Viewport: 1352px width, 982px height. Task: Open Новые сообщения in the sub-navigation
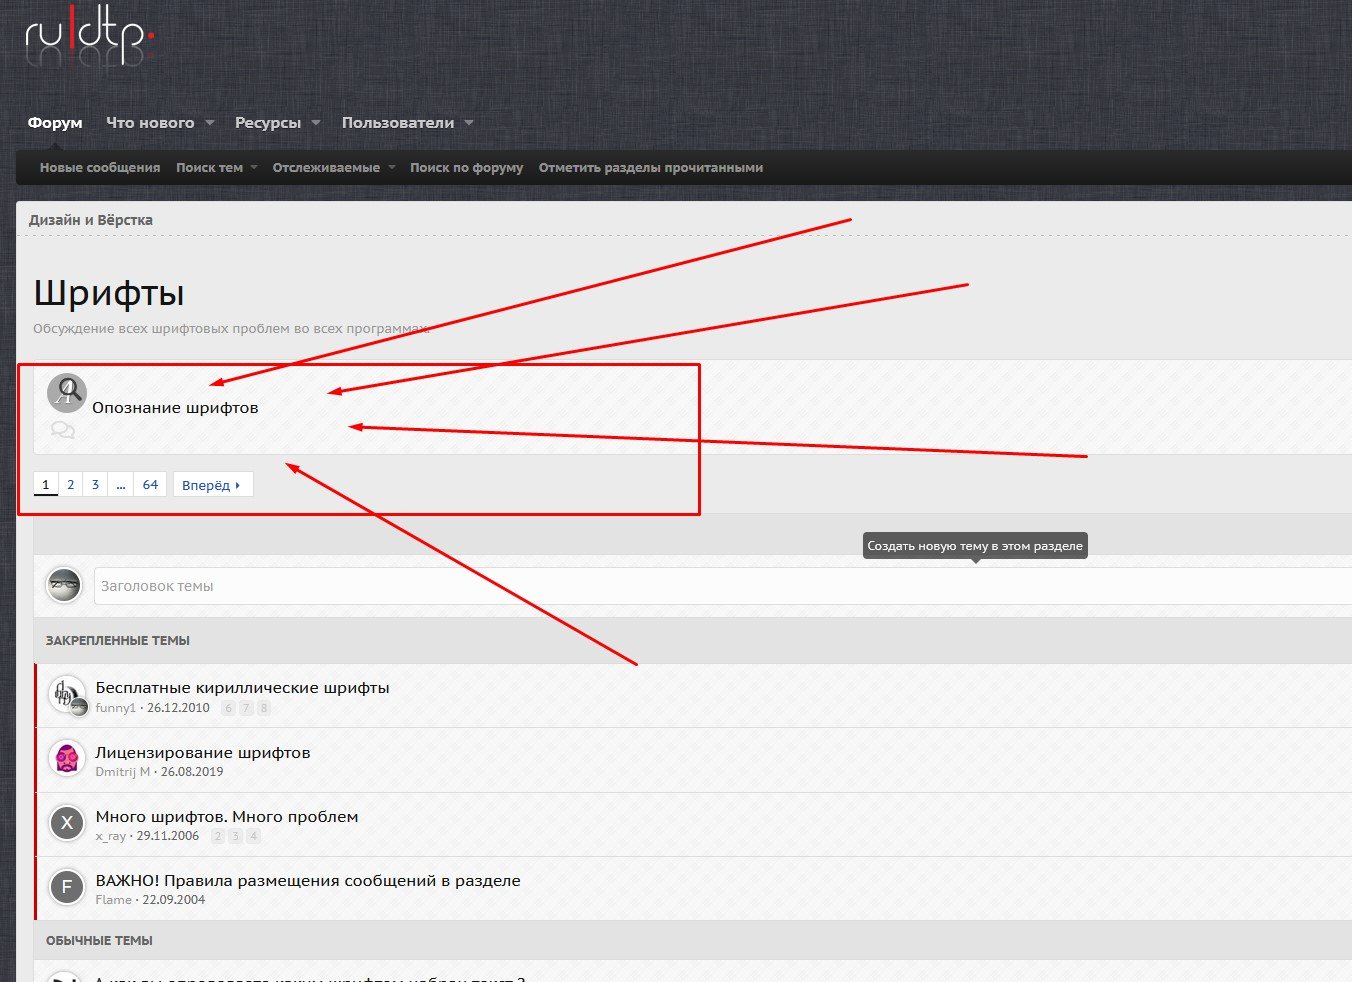[x=100, y=168]
